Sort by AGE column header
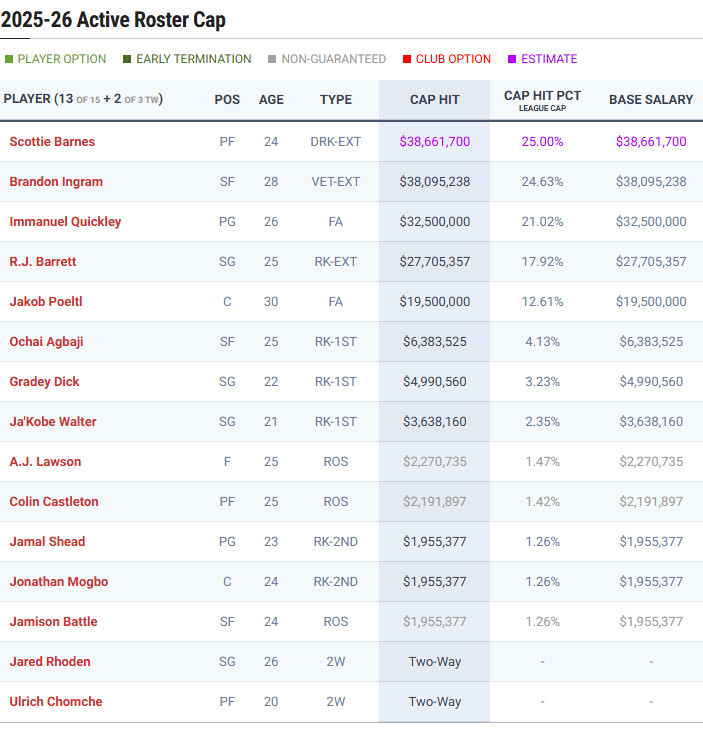 coord(271,99)
